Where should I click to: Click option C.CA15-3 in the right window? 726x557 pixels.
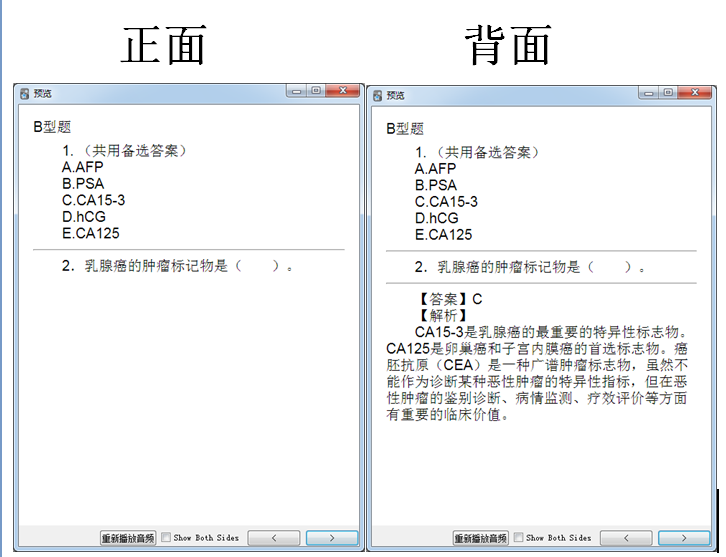coord(446,202)
